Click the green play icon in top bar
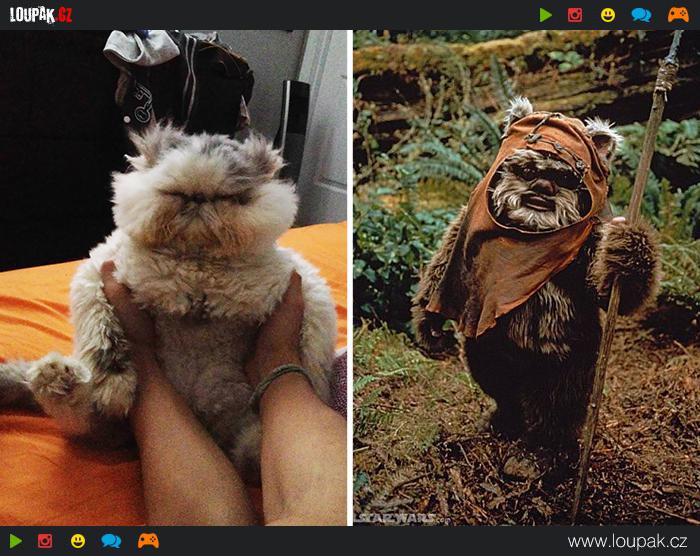This screenshot has height=556, width=700. point(545,15)
